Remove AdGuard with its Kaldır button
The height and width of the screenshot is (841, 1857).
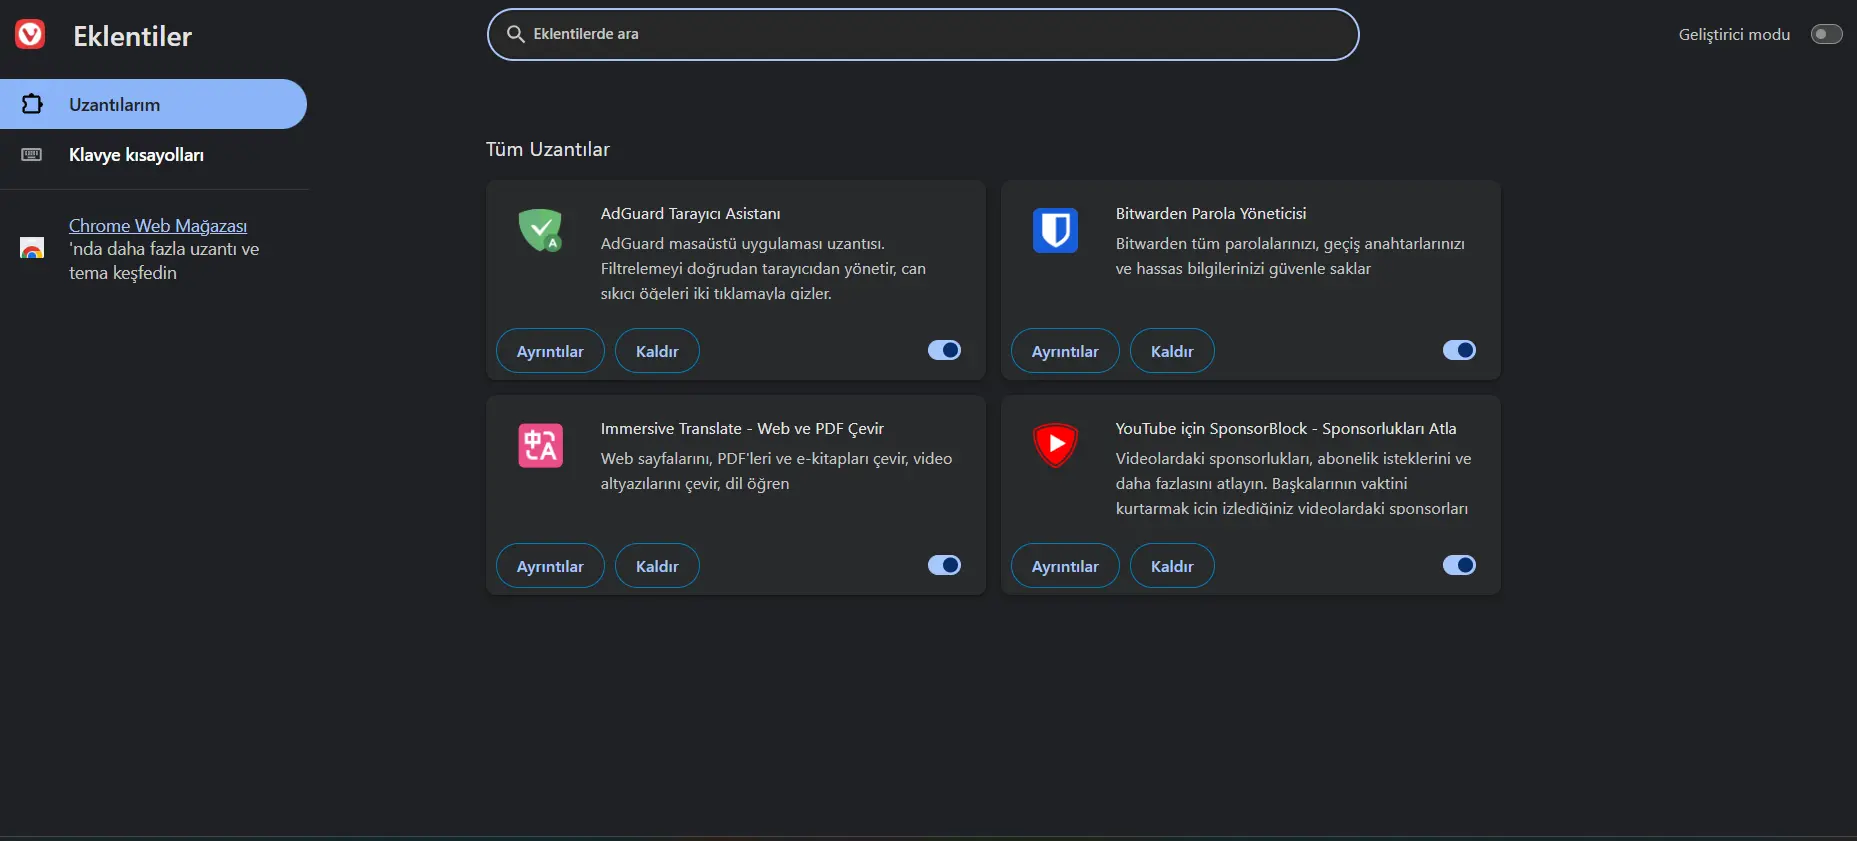(657, 351)
